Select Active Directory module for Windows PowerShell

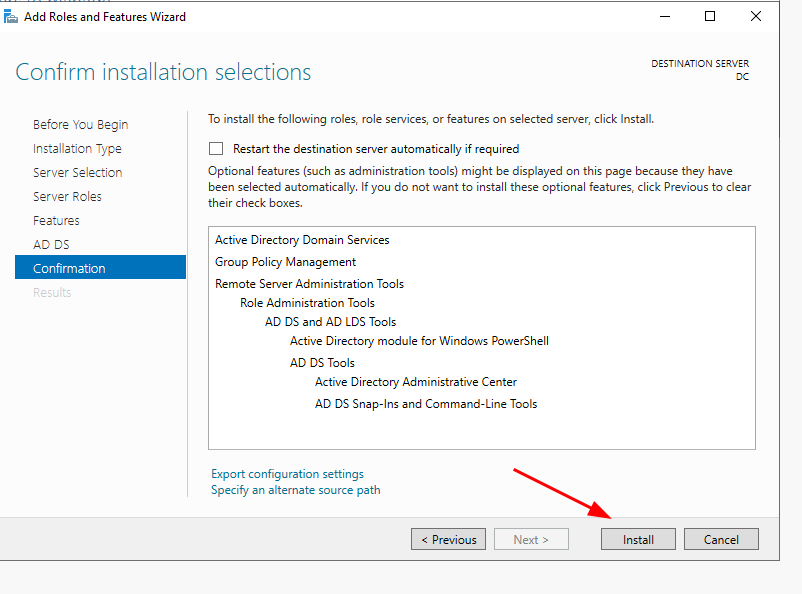[x=419, y=341]
